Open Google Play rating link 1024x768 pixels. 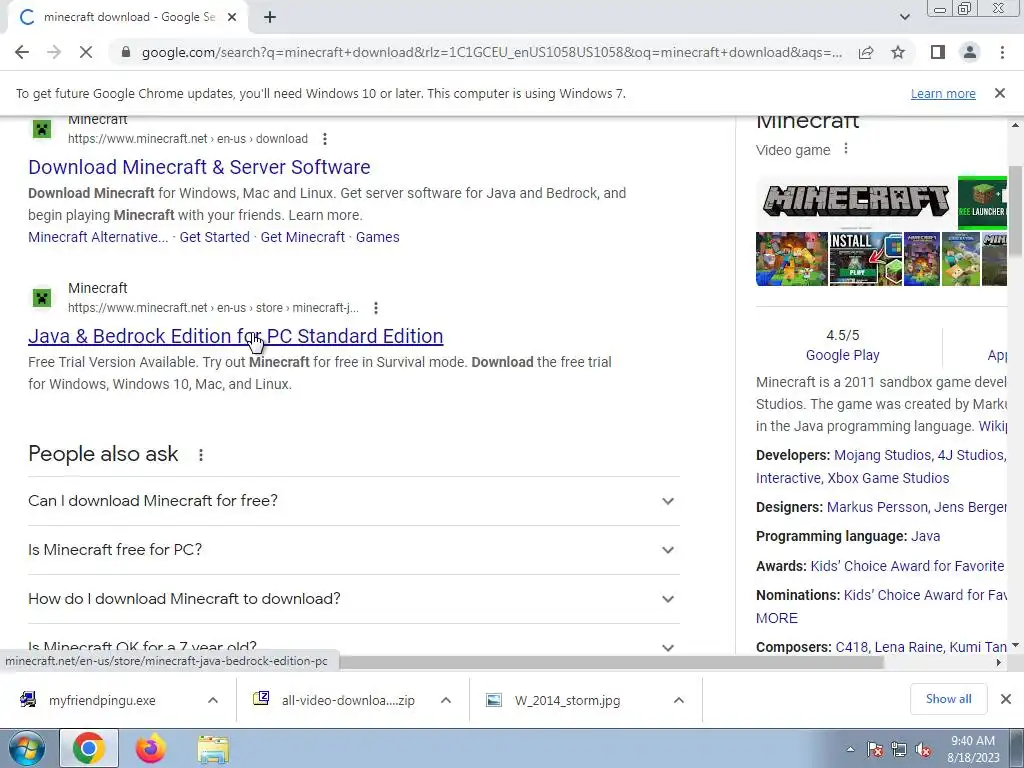[842, 355]
